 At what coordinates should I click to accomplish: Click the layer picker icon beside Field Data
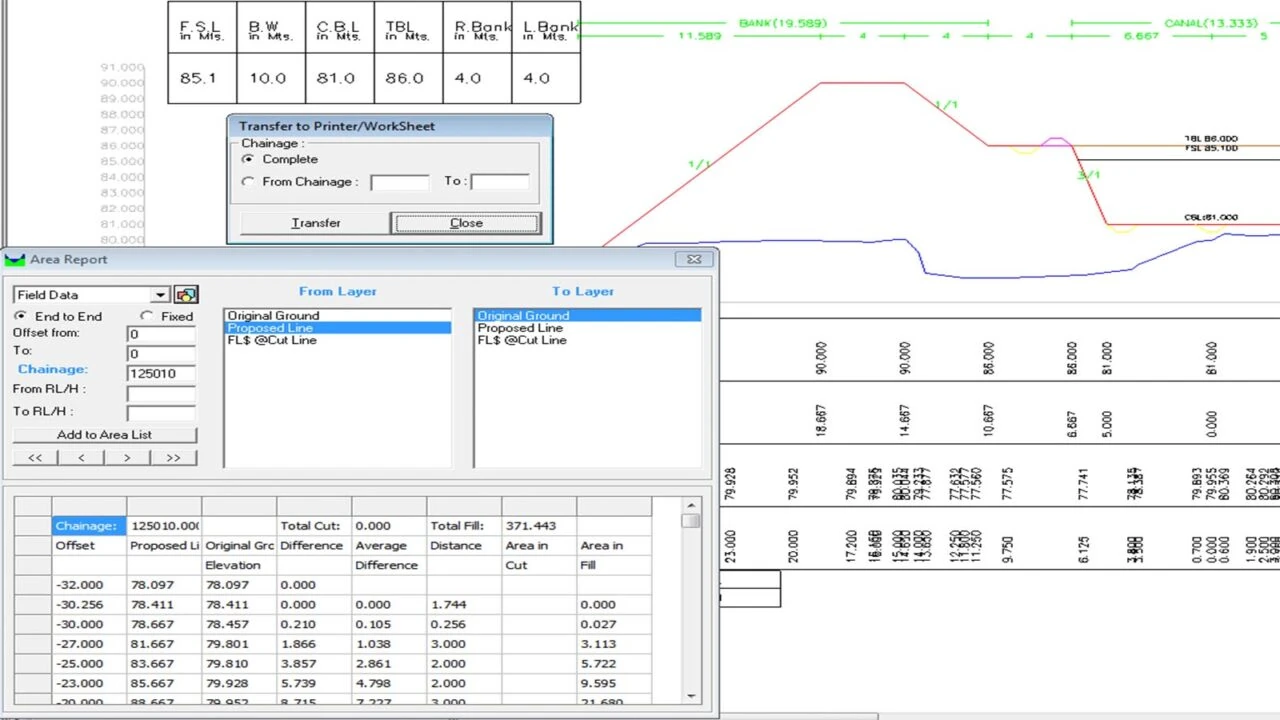[186, 295]
